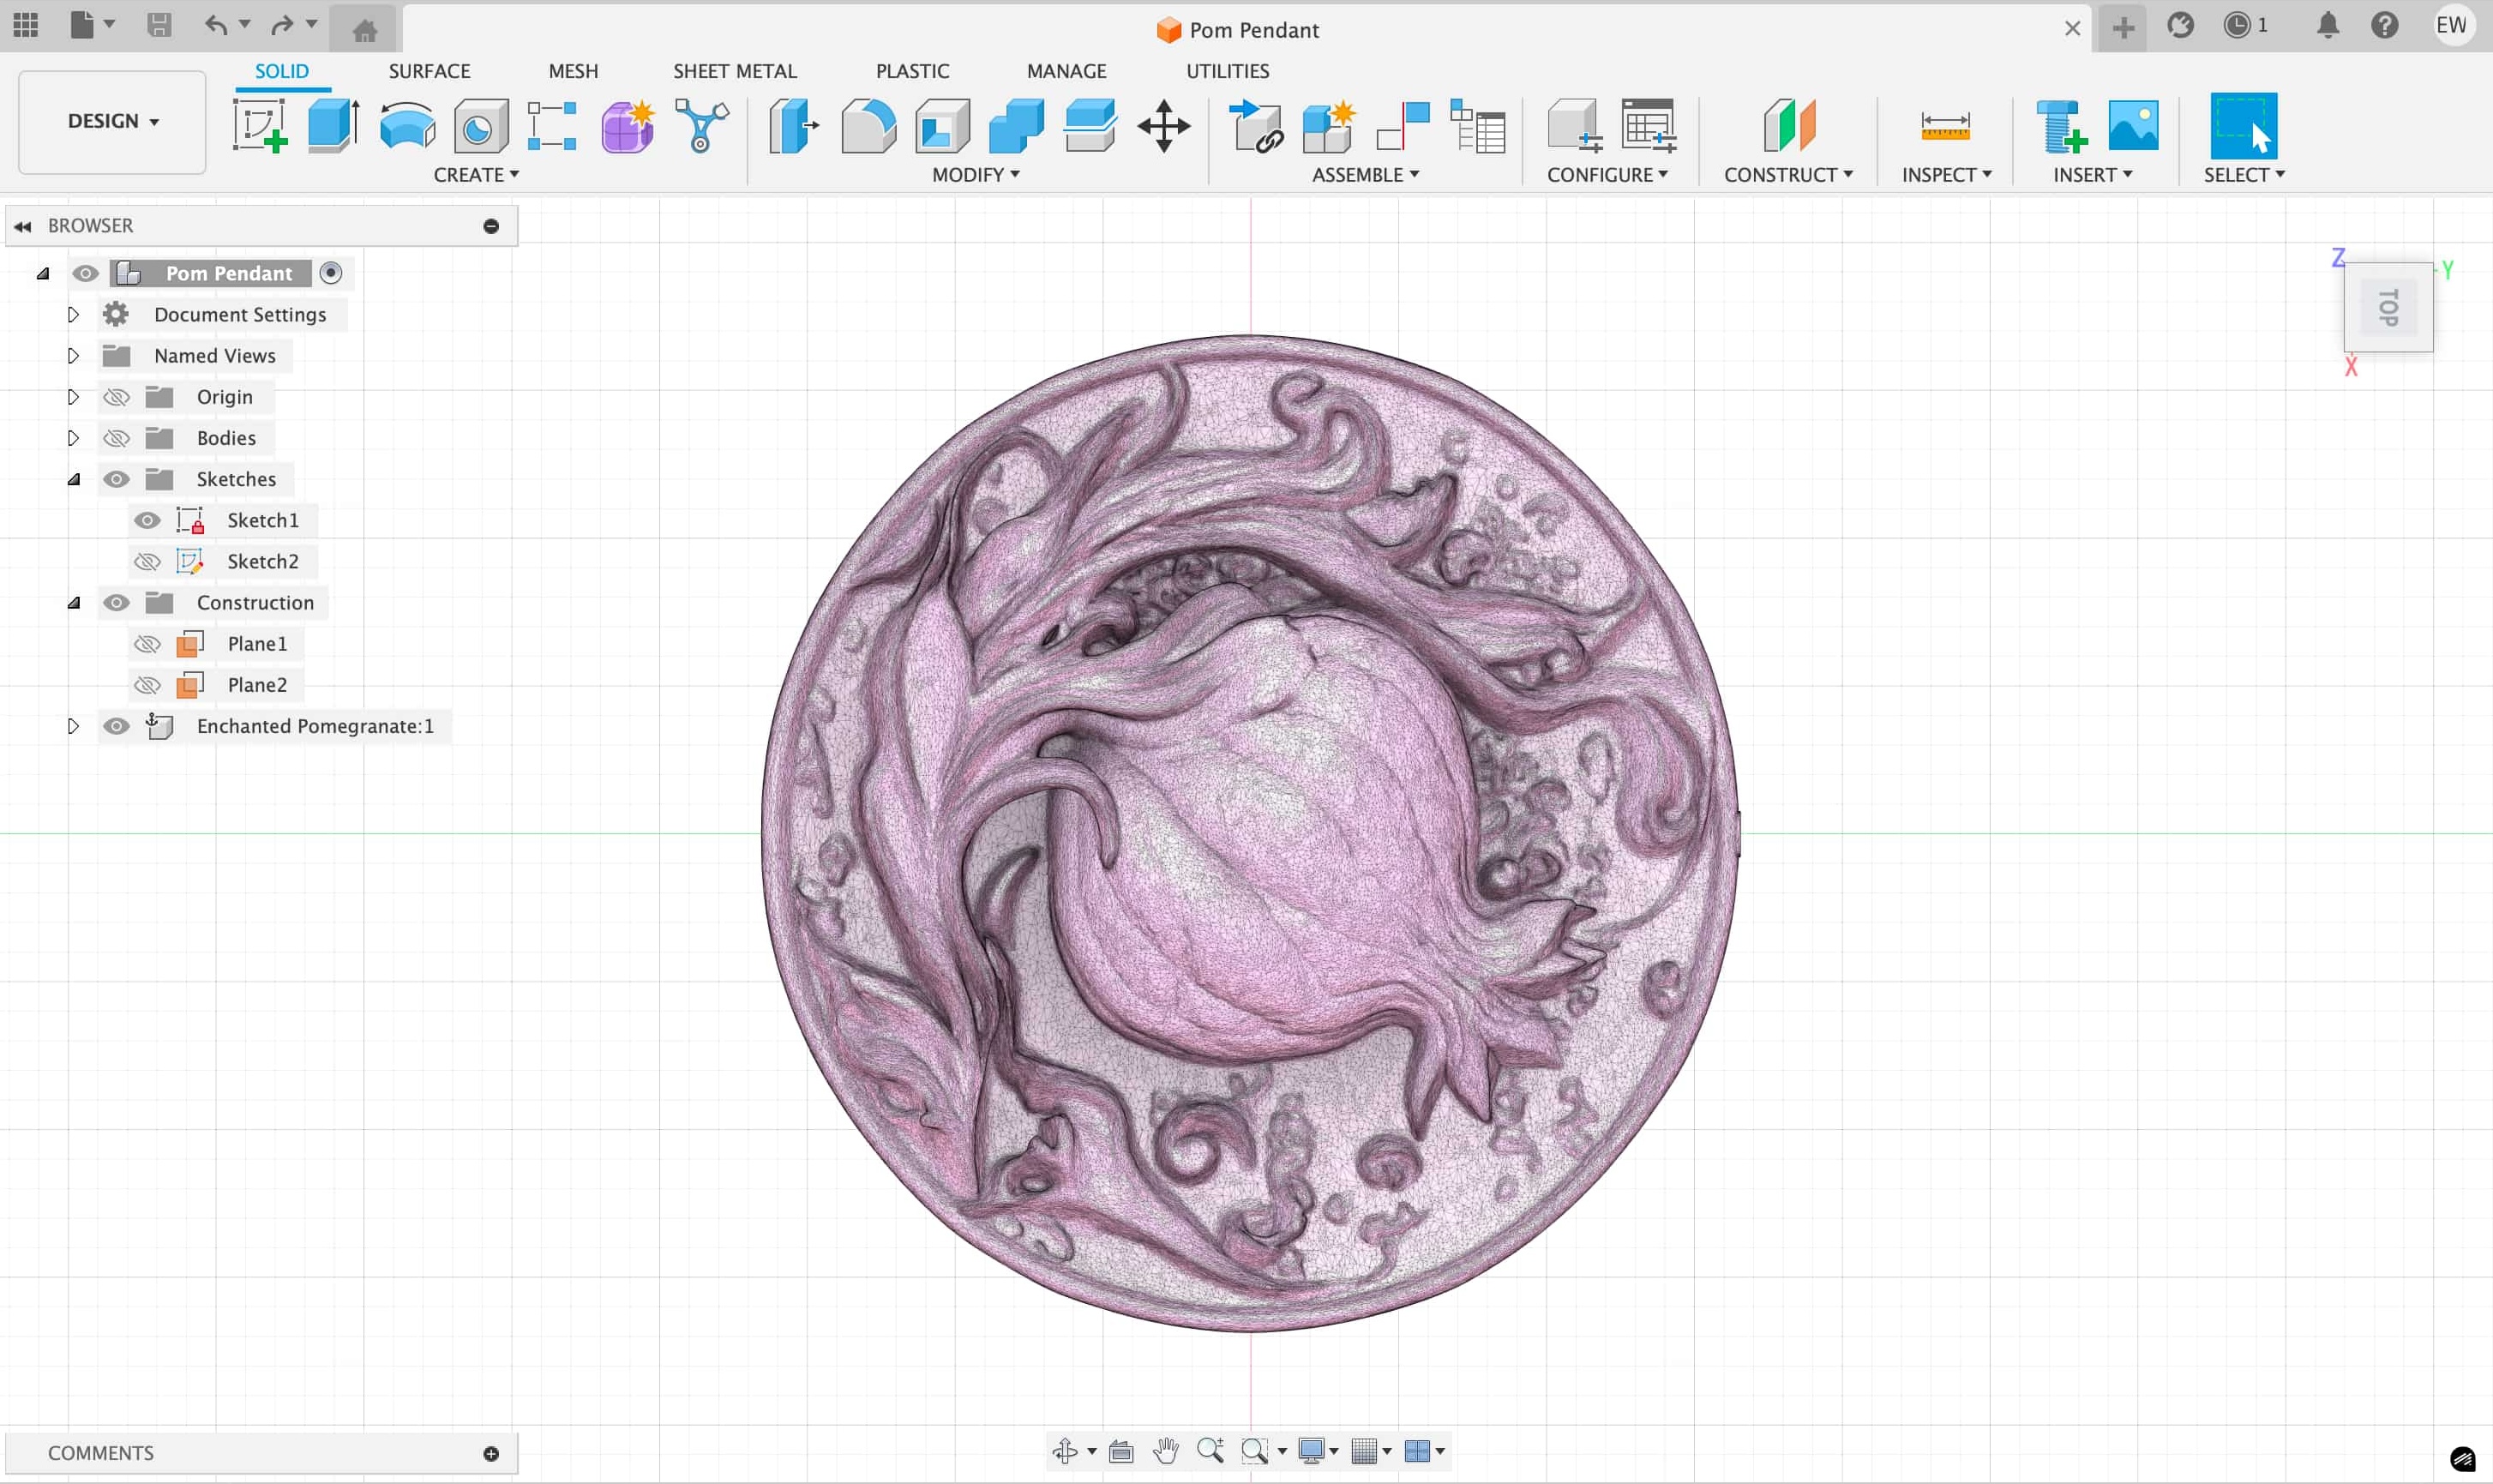Select the Pan hand tool
Viewport: 2493px width, 1484px height.
pyautogui.click(x=1165, y=1451)
